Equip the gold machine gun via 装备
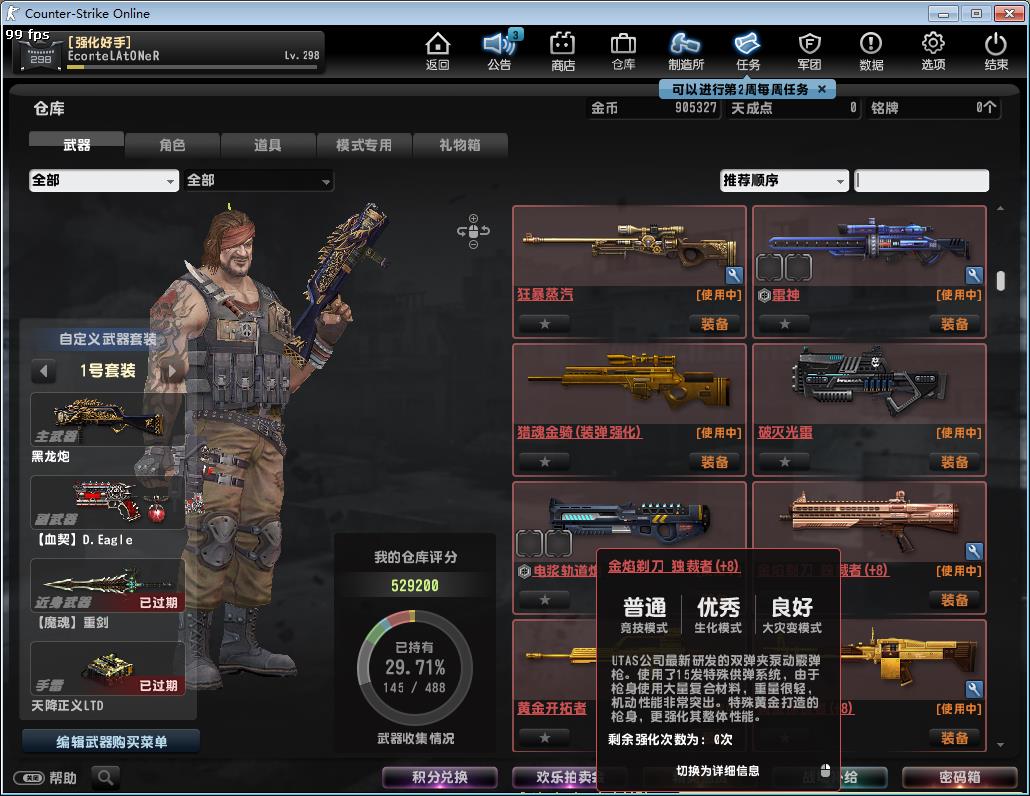This screenshot has height=796, width=1030. pos(954,738)
